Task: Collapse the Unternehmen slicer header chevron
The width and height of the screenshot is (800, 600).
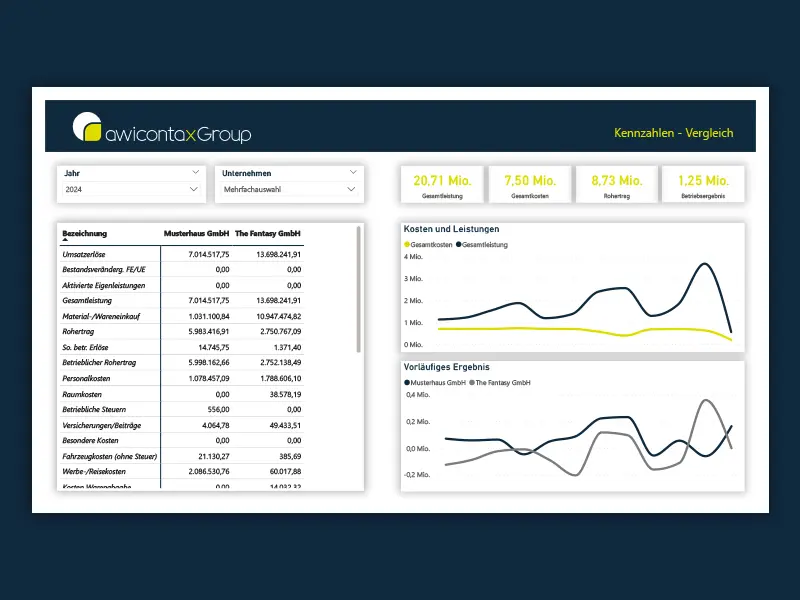Action: point(351,172)
